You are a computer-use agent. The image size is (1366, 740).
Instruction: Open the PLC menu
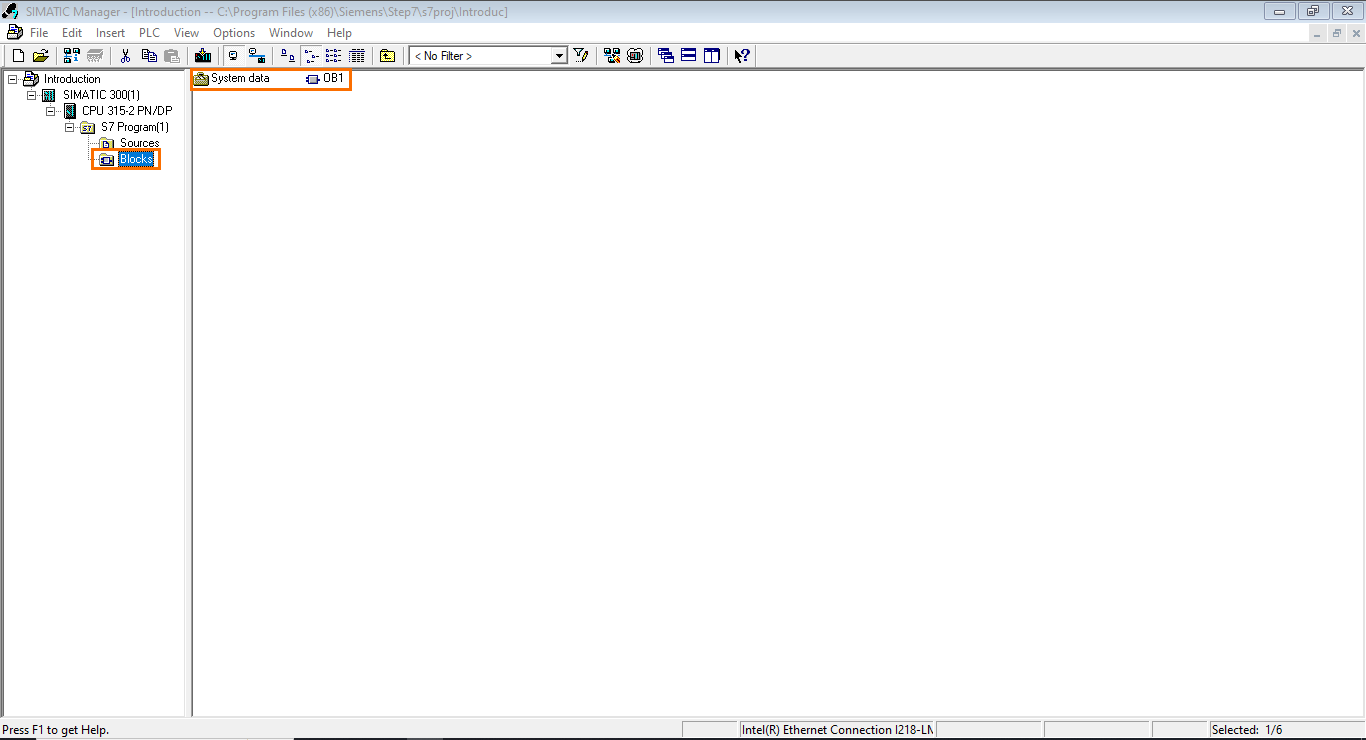click(148, 32)
